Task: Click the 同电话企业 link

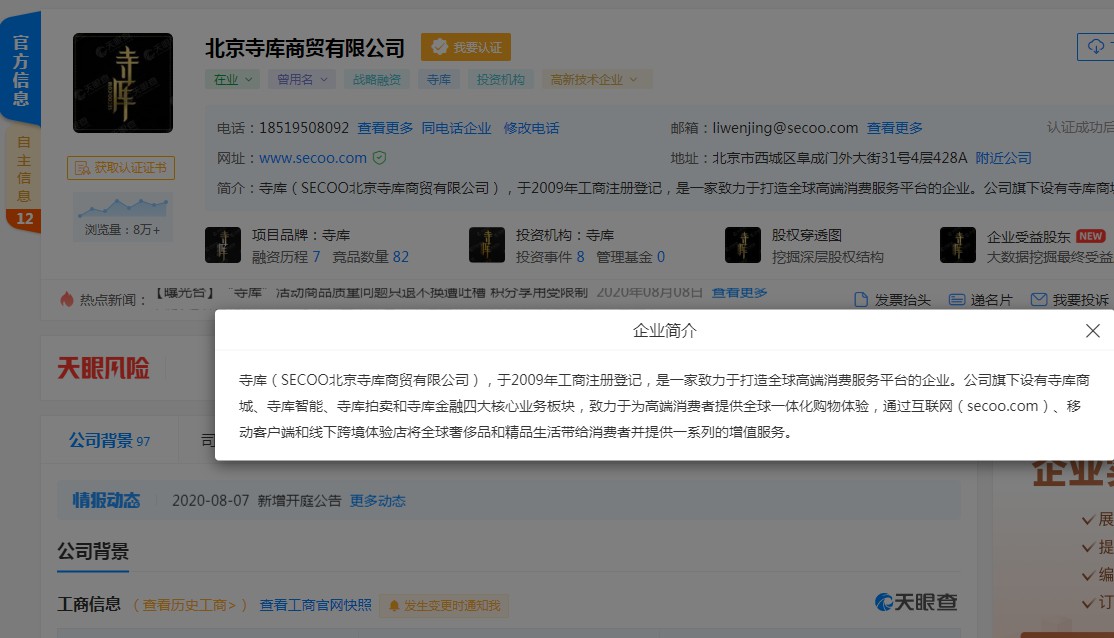Action: [x=456, y=128]
